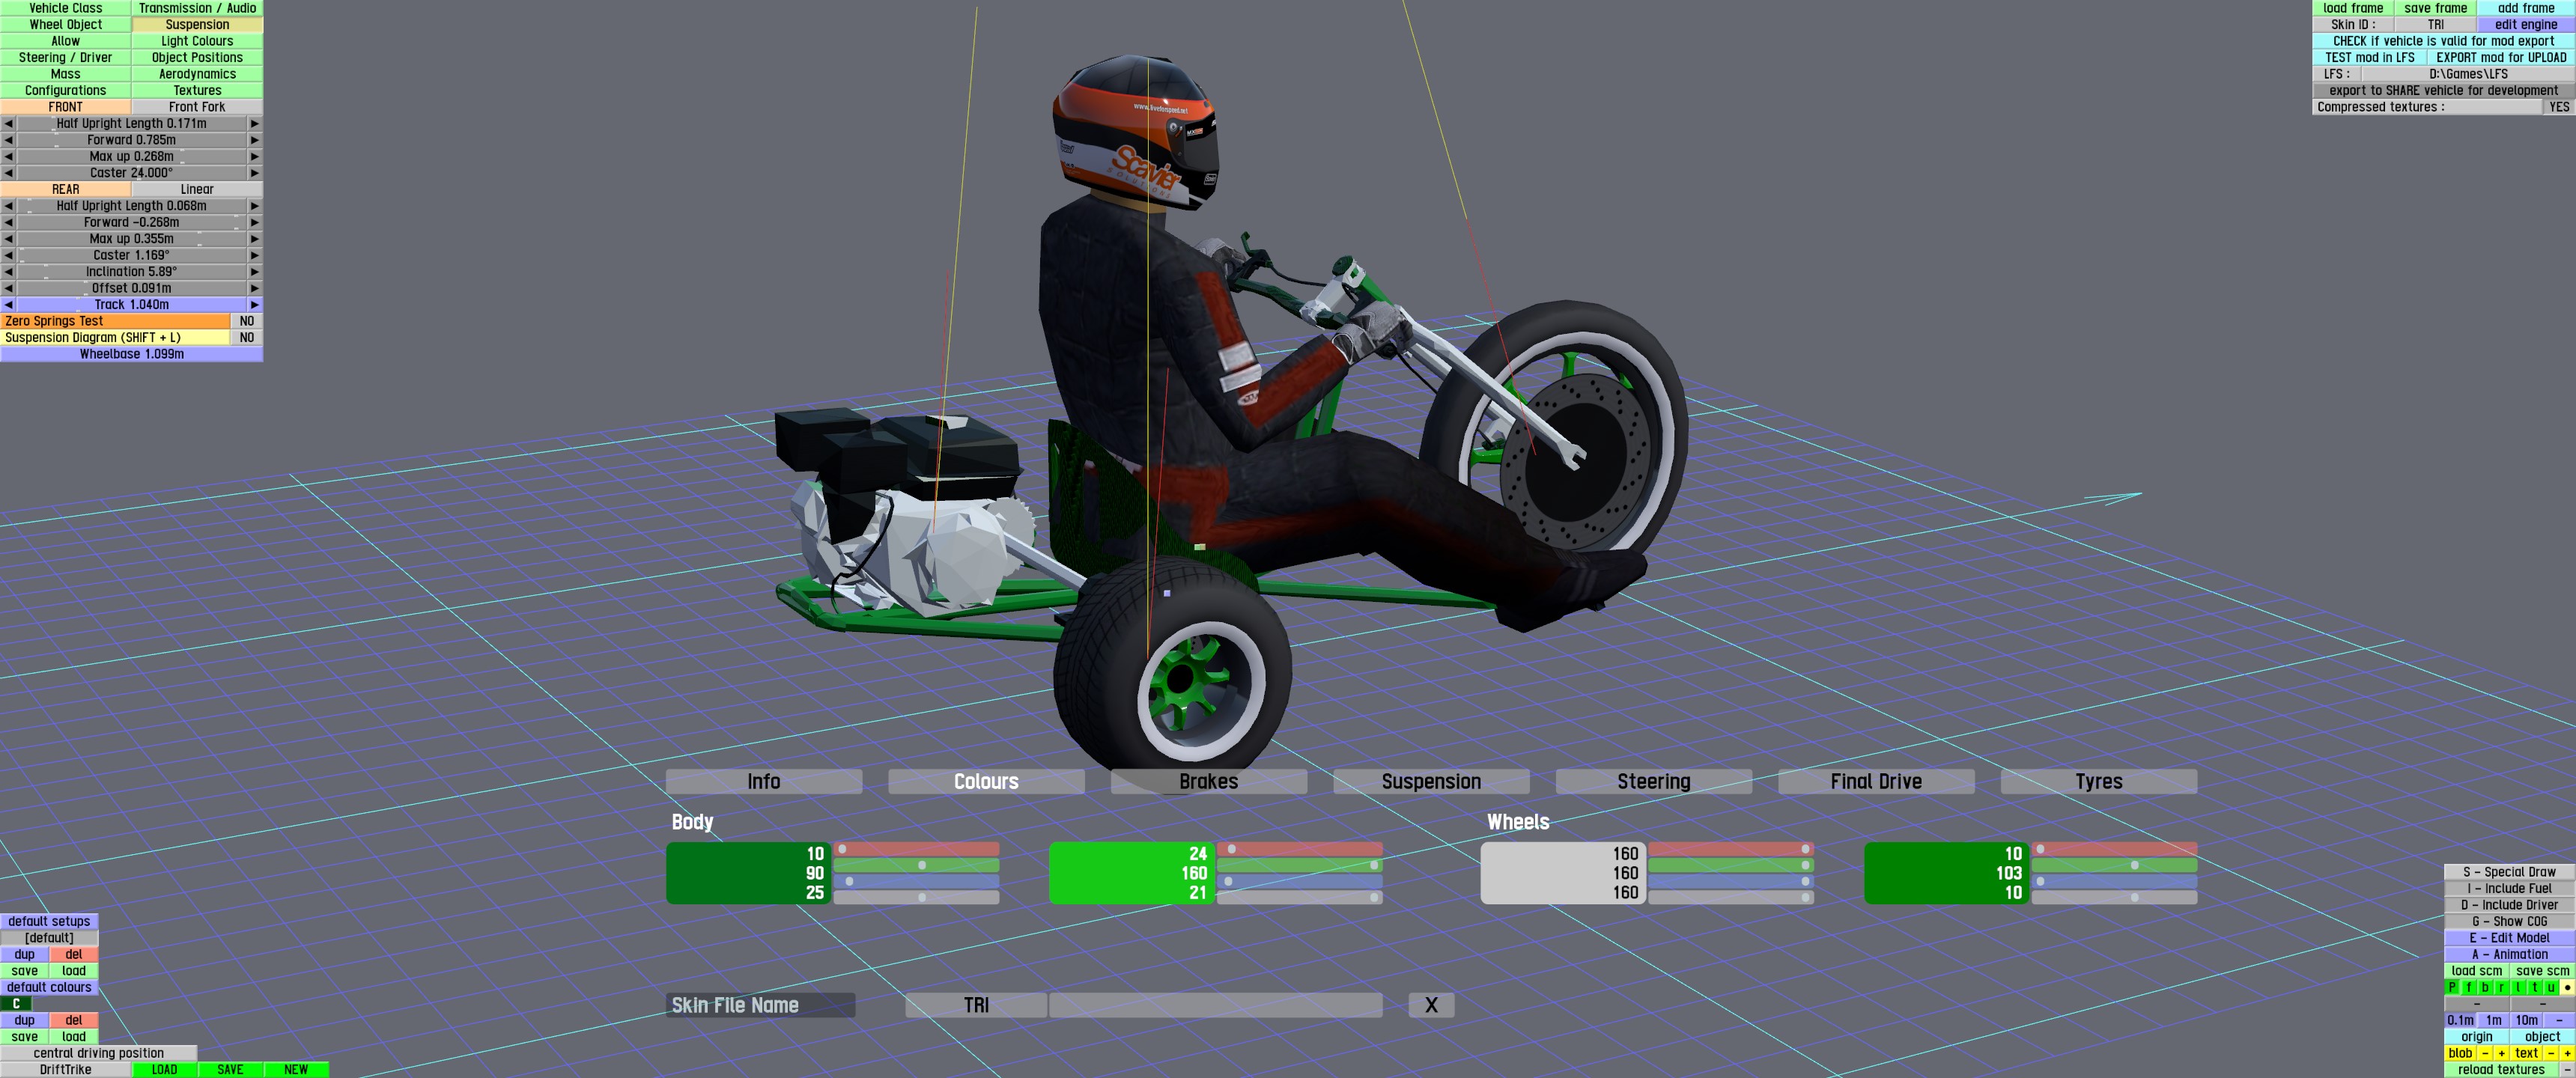
Task: Toggle Compressed textures YES button
Action: [x=2558, y=107]
